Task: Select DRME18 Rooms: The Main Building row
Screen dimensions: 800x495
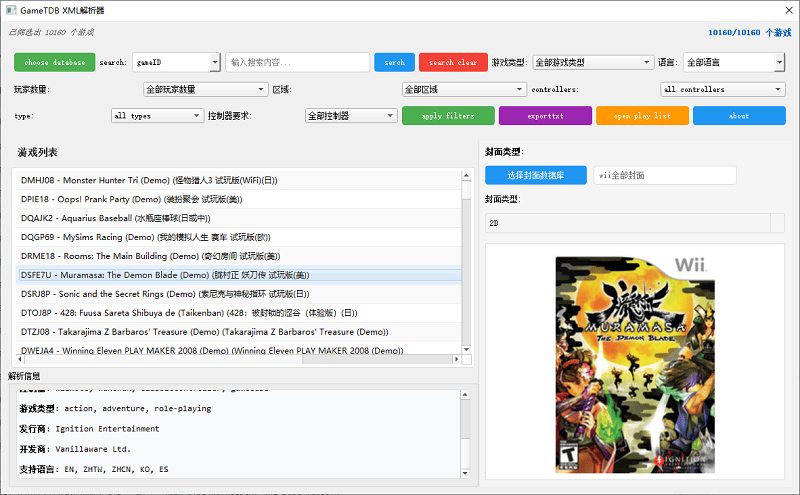Action: [x=238, y=256]
